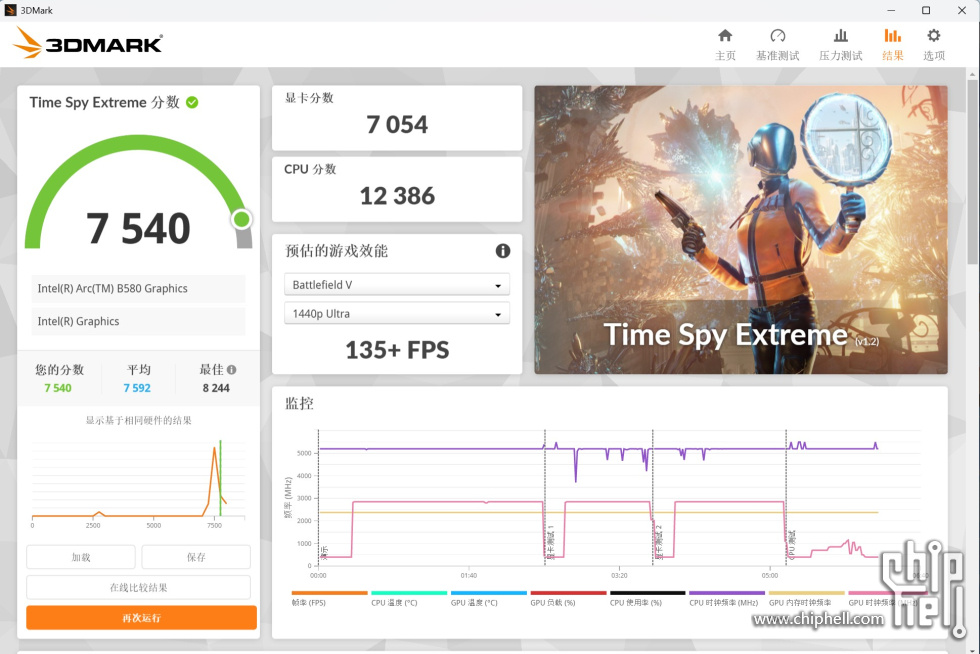The width and height of the screenshot is (980, 654).
Task: Click the "Intel(R) Graphics" entry
Action: tap(138, 321)
